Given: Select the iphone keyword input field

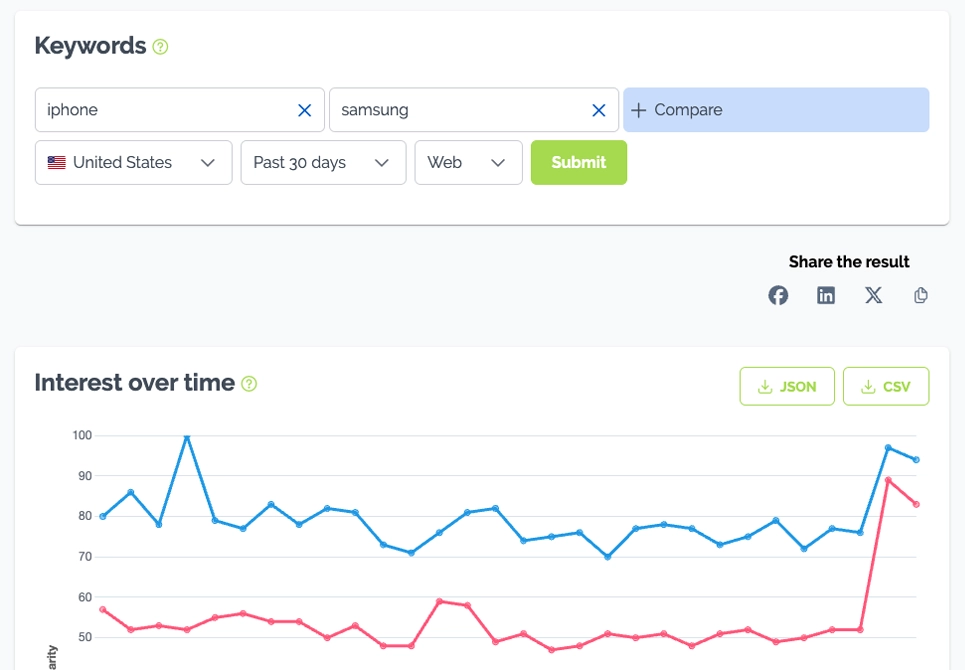Looking at the screenshot, I should click(x=160, y=110).
